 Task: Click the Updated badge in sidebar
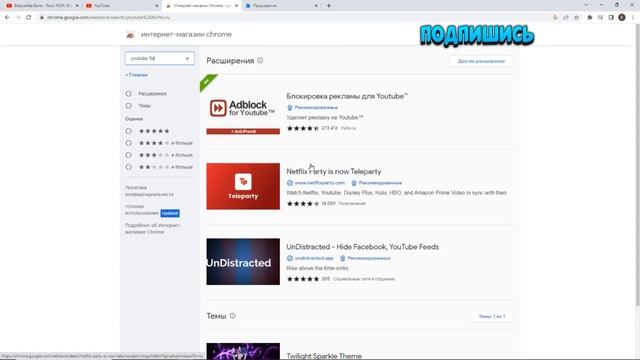(170, 213)
